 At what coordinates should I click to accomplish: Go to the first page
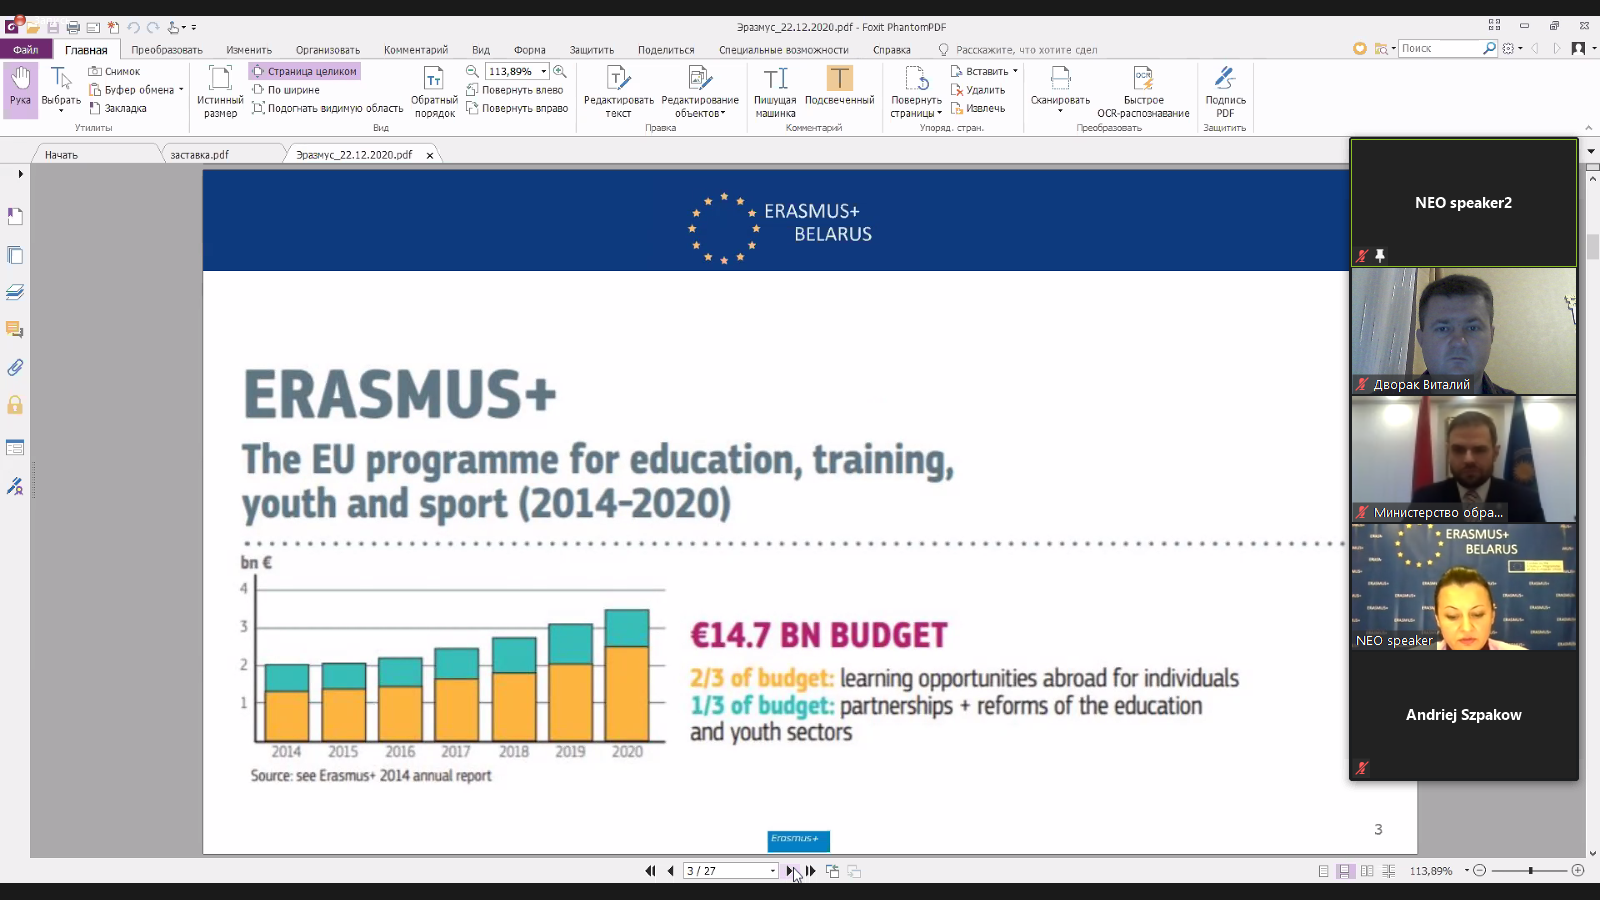(x=650, y=871)
